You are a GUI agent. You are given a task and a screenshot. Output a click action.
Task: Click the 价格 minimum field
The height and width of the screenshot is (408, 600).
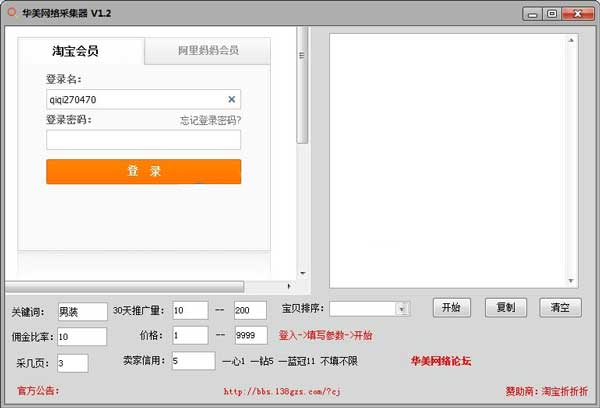coord(190,335)
